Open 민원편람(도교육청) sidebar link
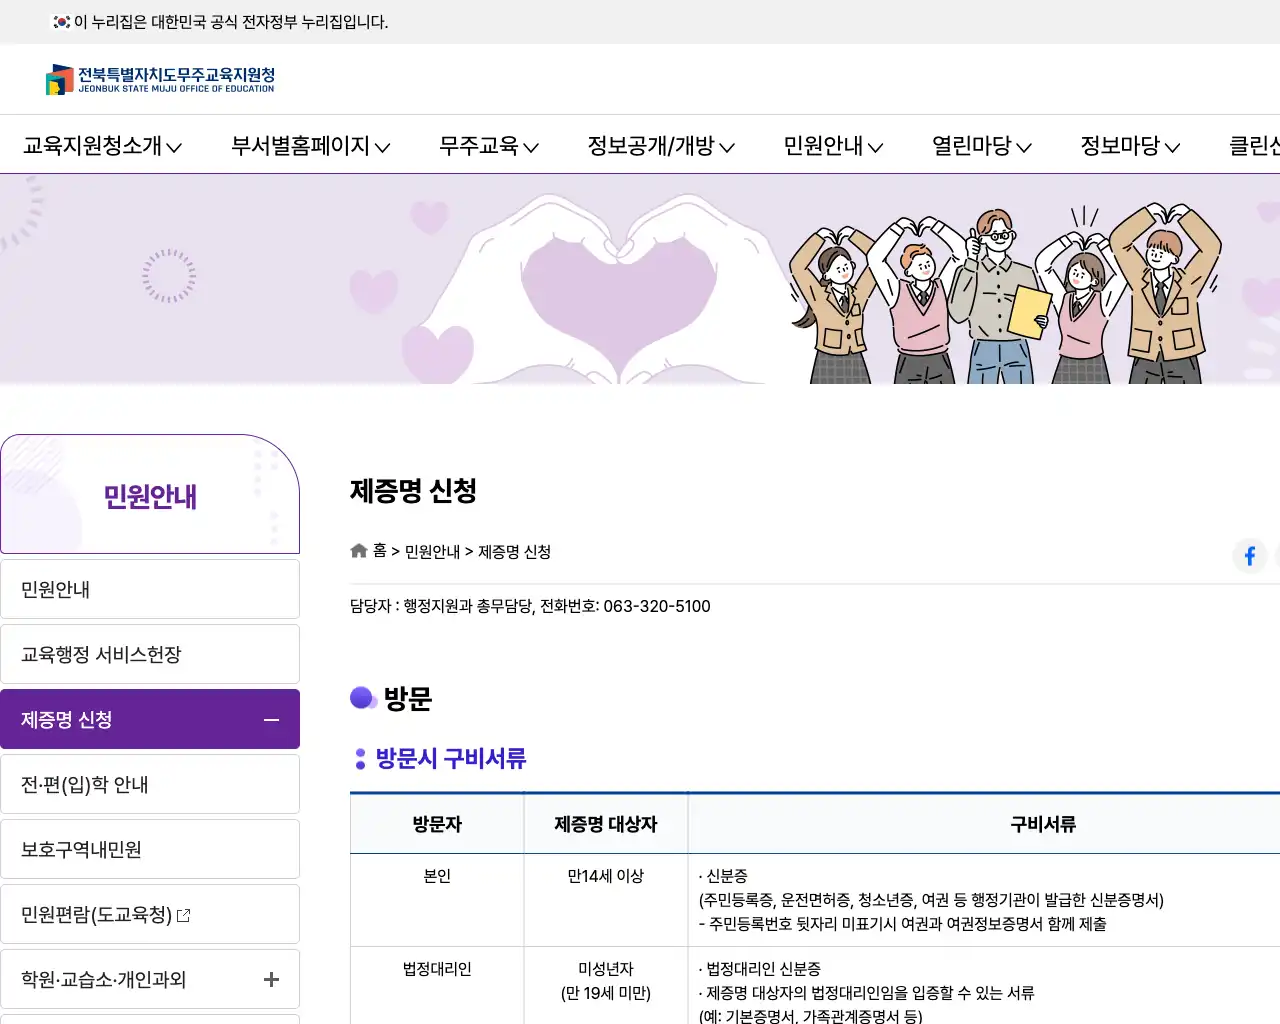 (150, 914)
